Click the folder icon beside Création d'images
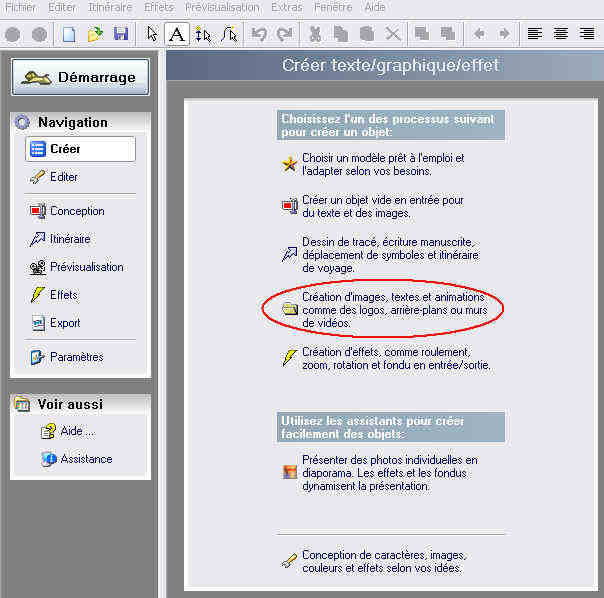Screen dimensions: 604x598 290,309
